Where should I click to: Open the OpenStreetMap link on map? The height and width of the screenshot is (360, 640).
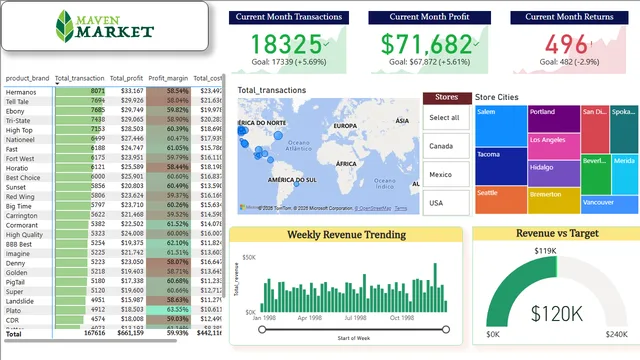pos(373,208)
